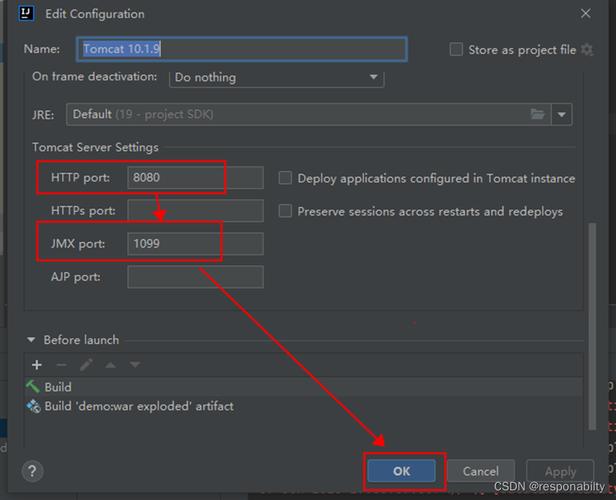Screen dimensions: 616x500
Task: Click the artifact icon for demo:war exploded
Action: 33,406
